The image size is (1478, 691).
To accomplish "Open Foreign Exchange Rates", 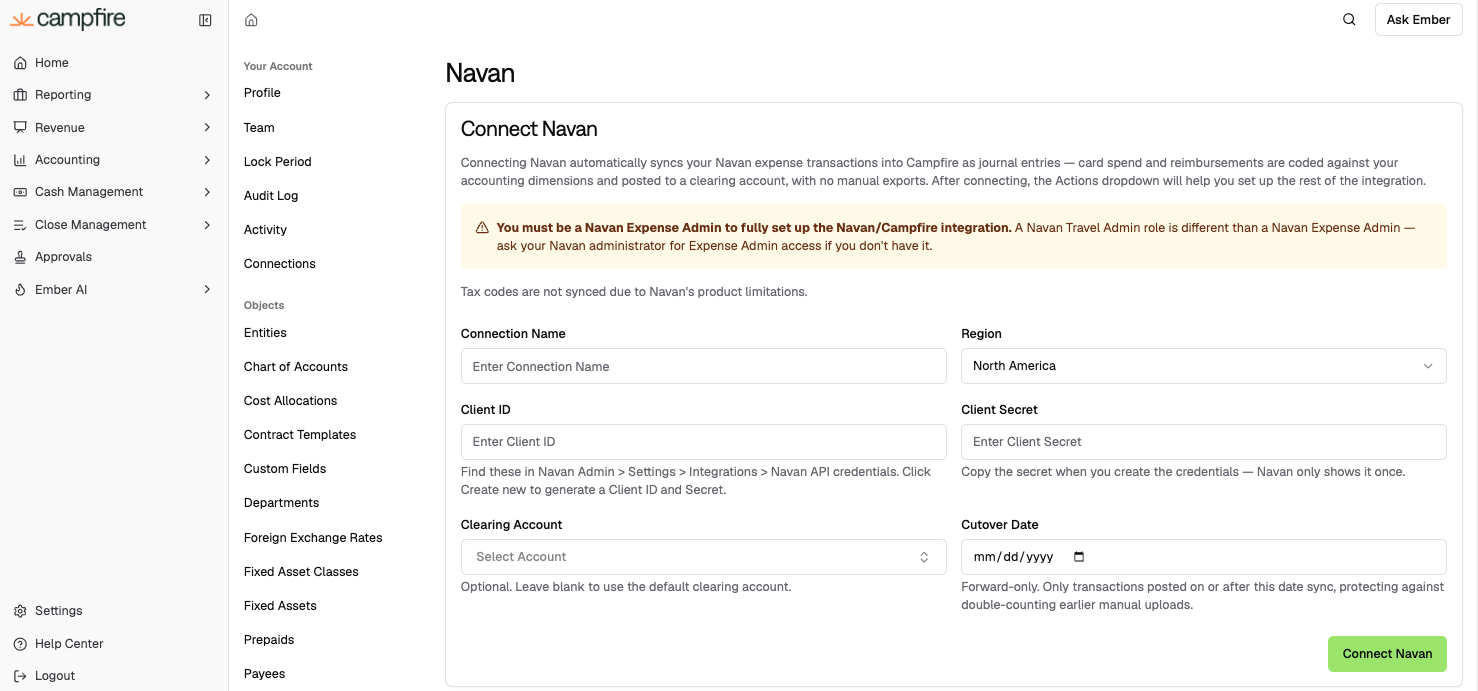I will [313, 538].
